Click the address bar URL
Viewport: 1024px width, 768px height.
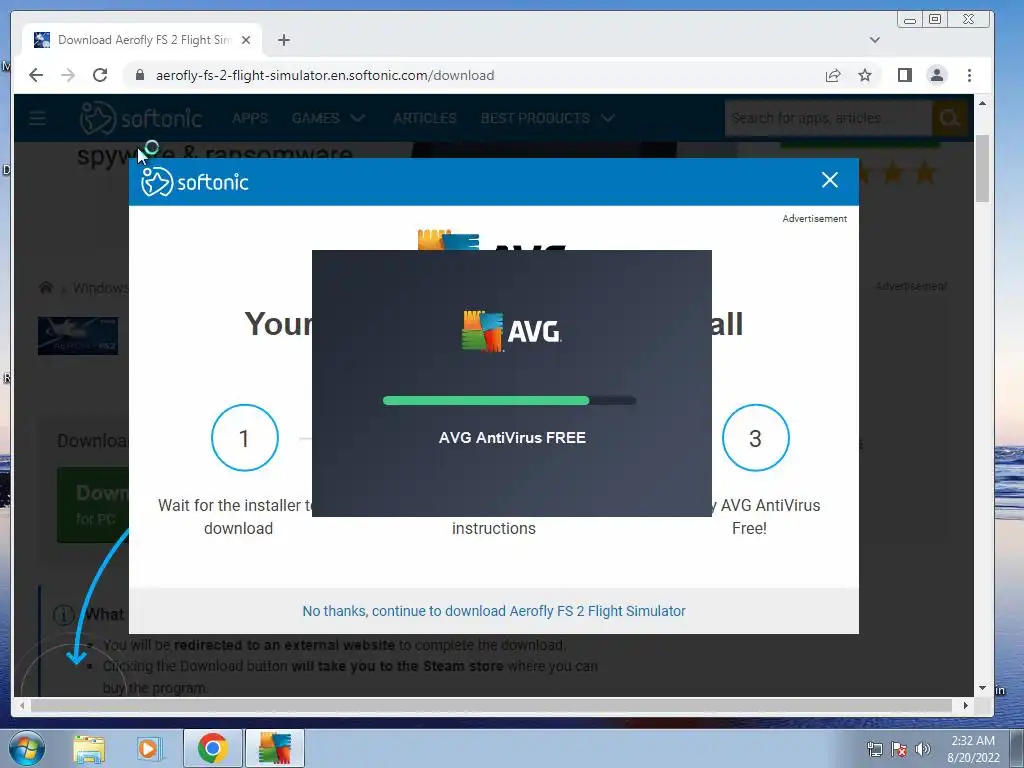[x=325, y=75]
